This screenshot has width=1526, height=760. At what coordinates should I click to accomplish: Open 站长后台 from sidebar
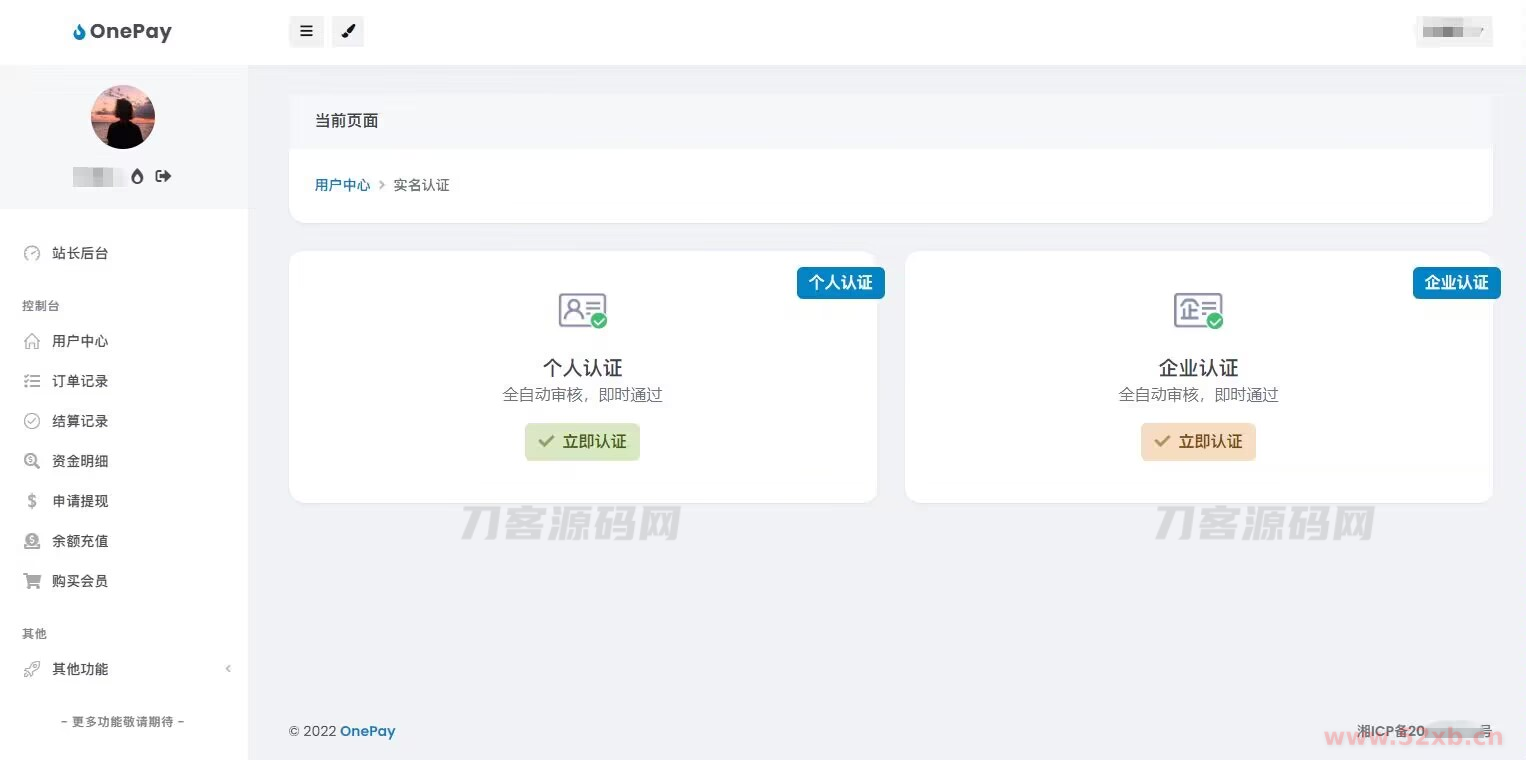coord(80,254)
